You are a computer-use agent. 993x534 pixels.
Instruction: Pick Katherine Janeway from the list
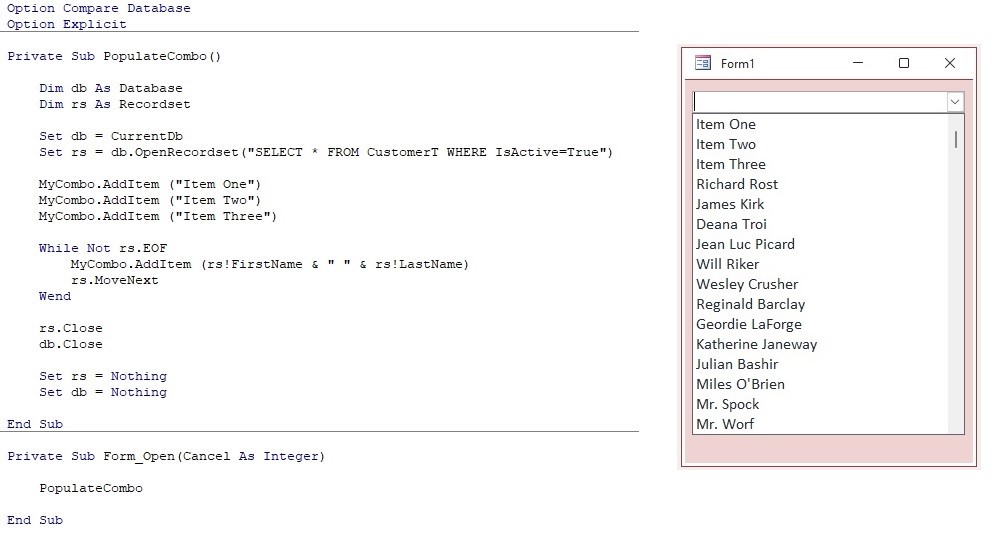[757, 344]
